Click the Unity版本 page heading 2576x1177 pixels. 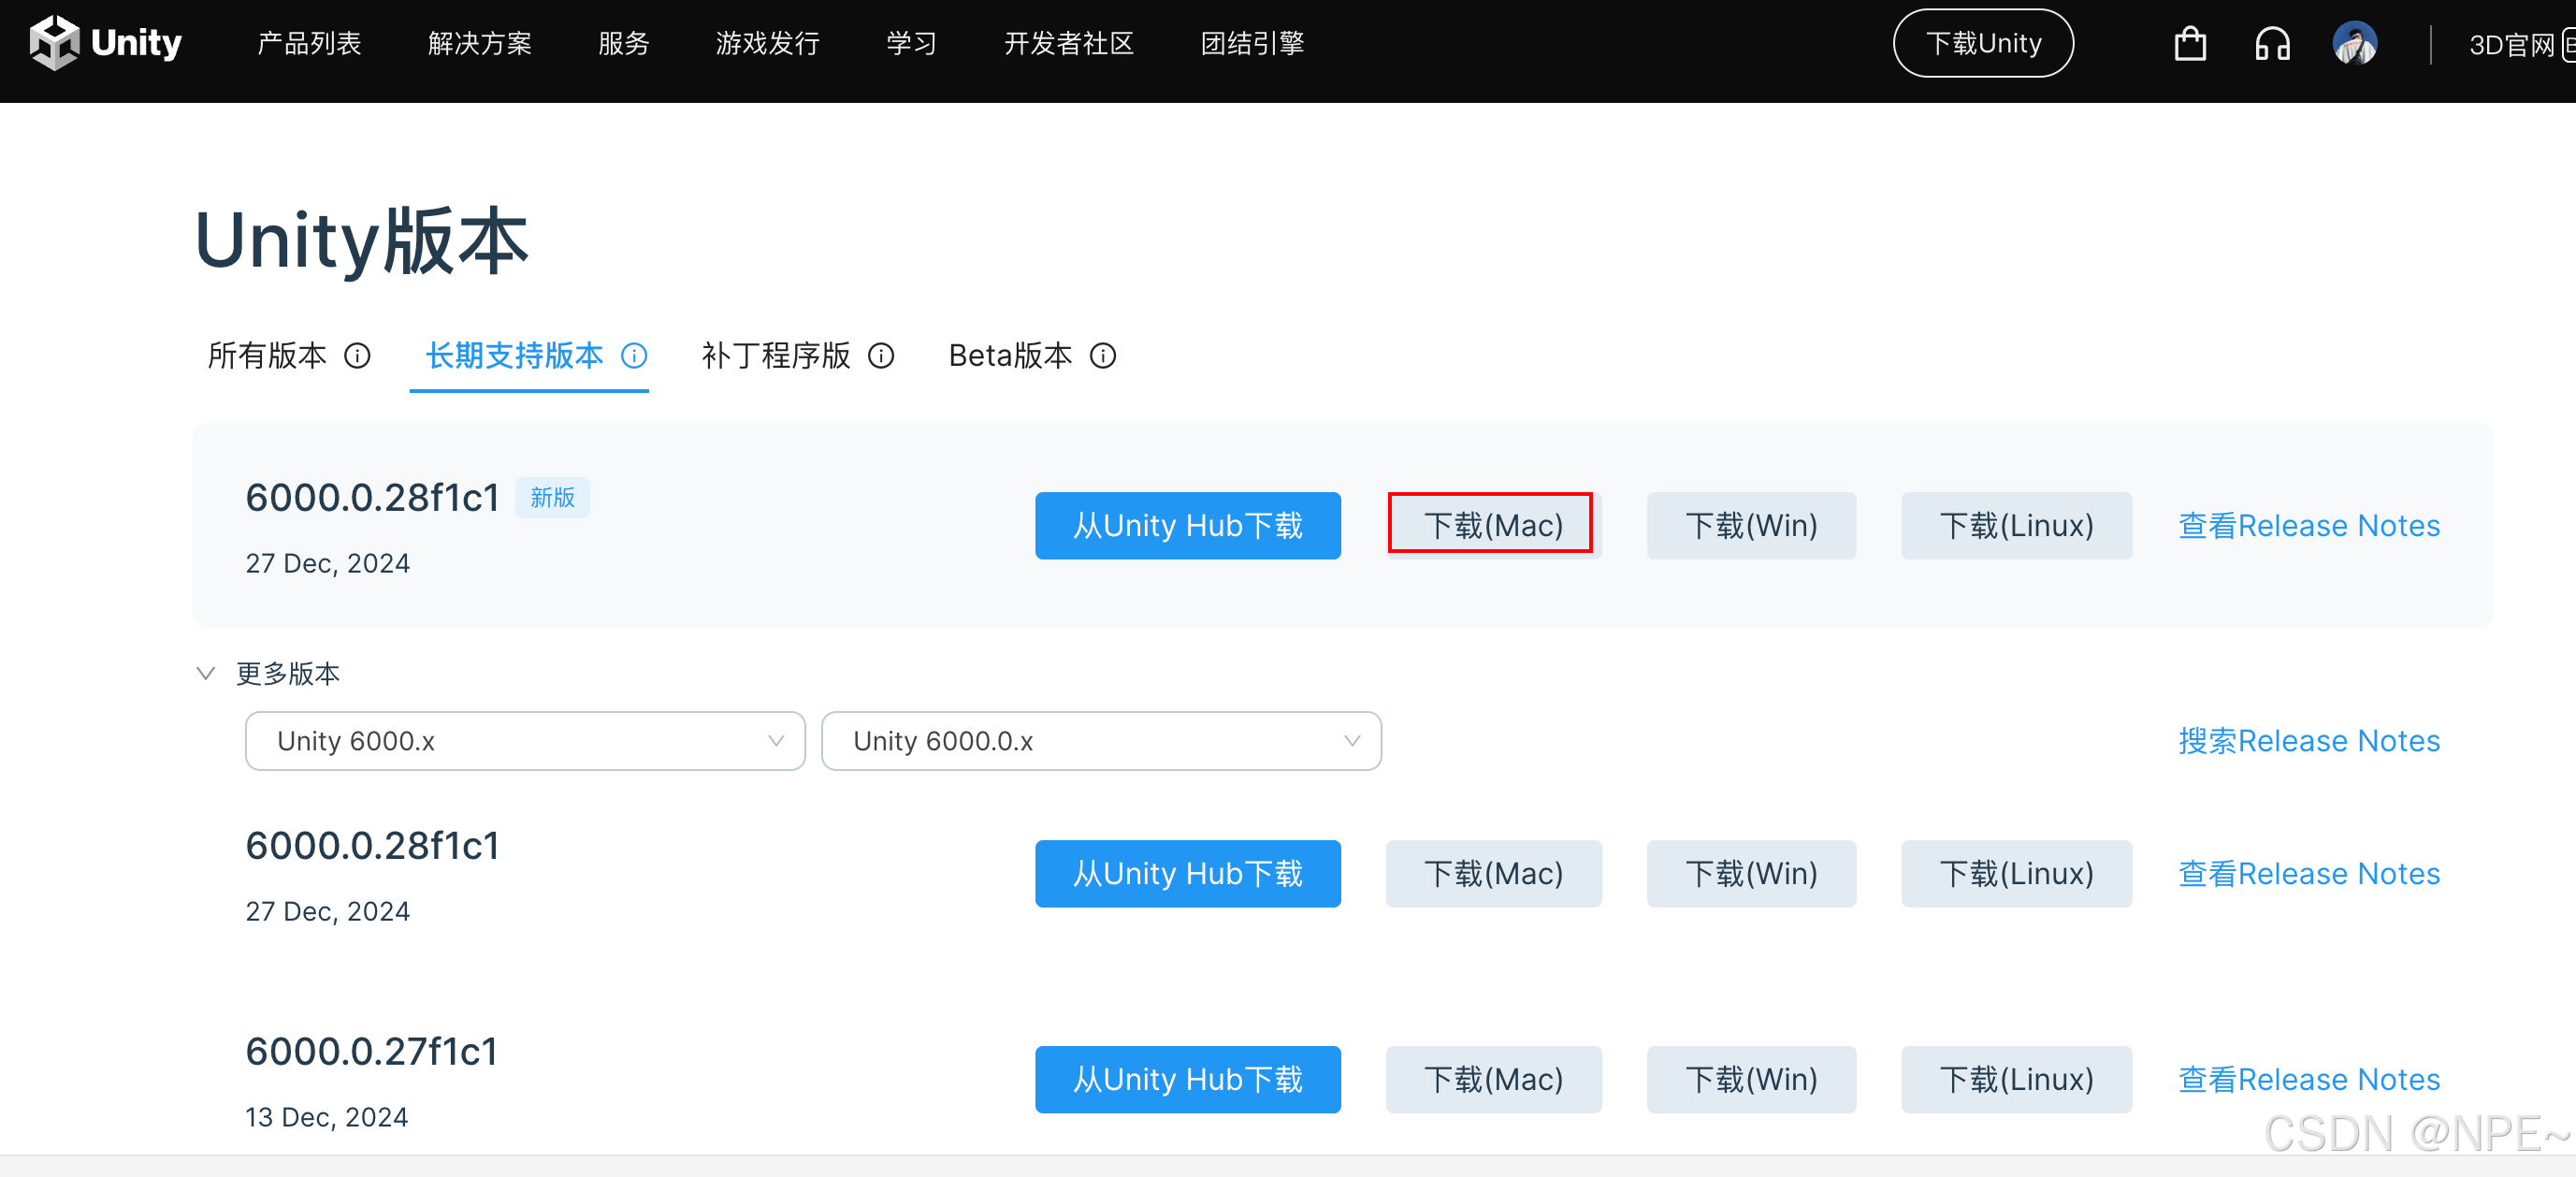(x=361, y=241)
